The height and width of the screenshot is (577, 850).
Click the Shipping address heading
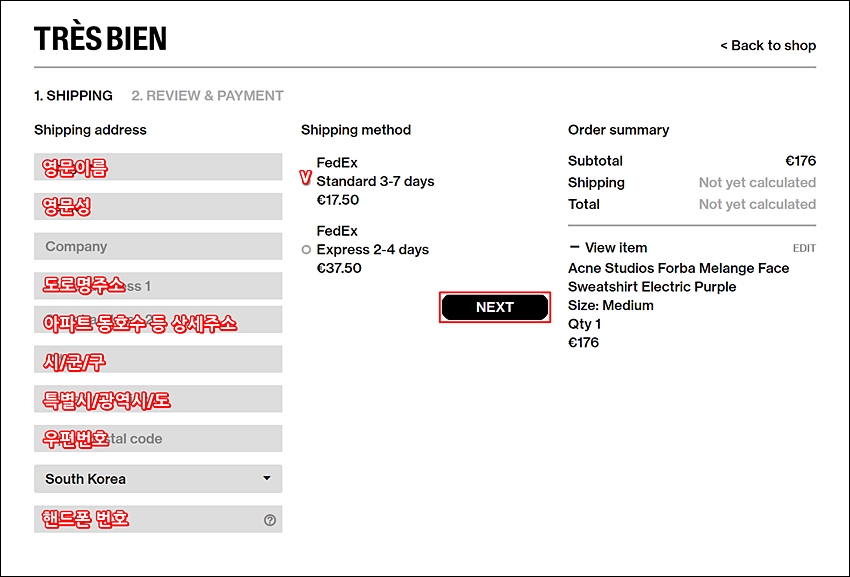coord(90,130)
